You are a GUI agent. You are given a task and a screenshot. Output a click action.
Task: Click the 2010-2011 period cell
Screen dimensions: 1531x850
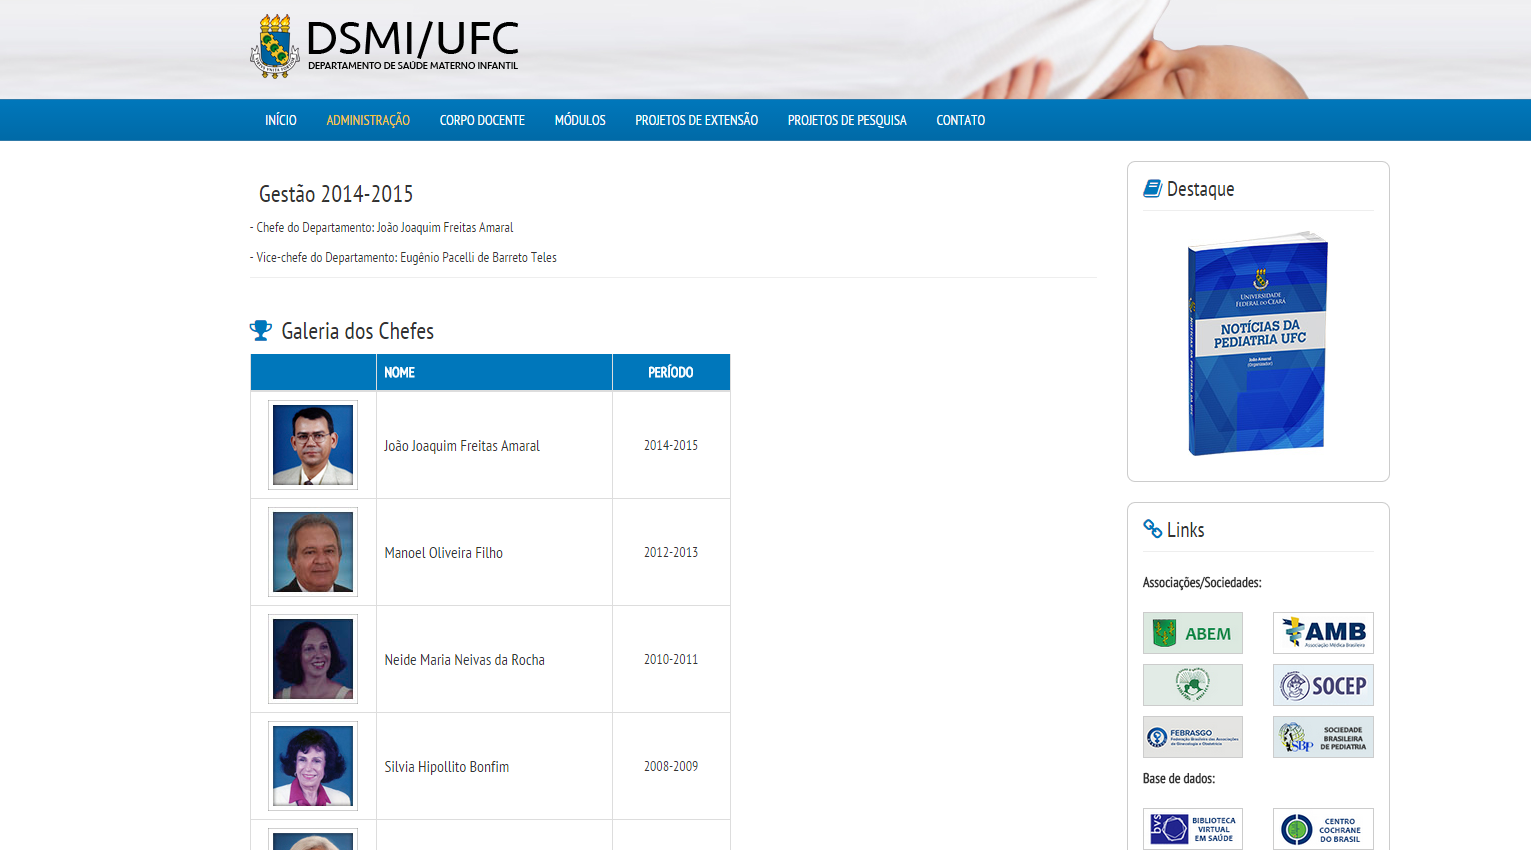671,659
